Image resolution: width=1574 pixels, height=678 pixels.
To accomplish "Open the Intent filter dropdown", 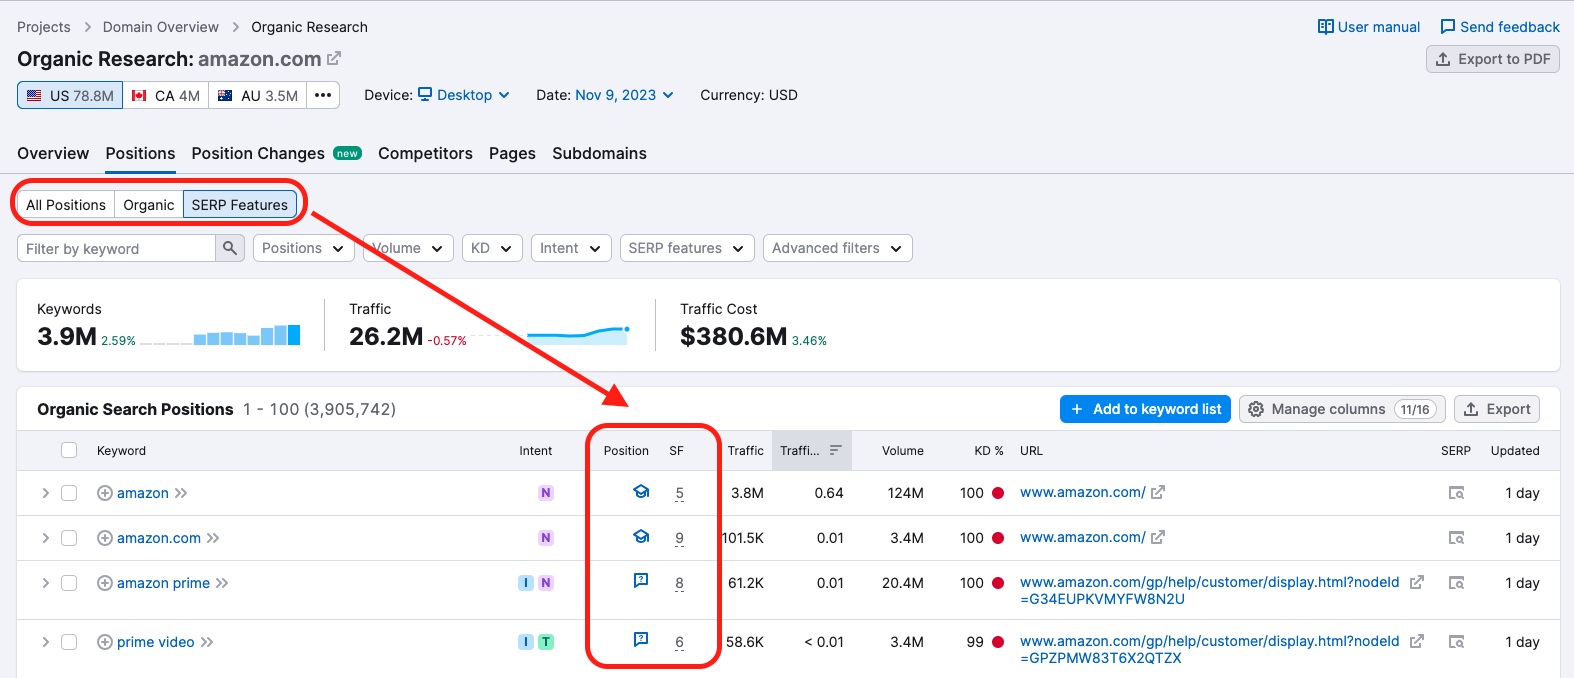I will pos(571,248).
